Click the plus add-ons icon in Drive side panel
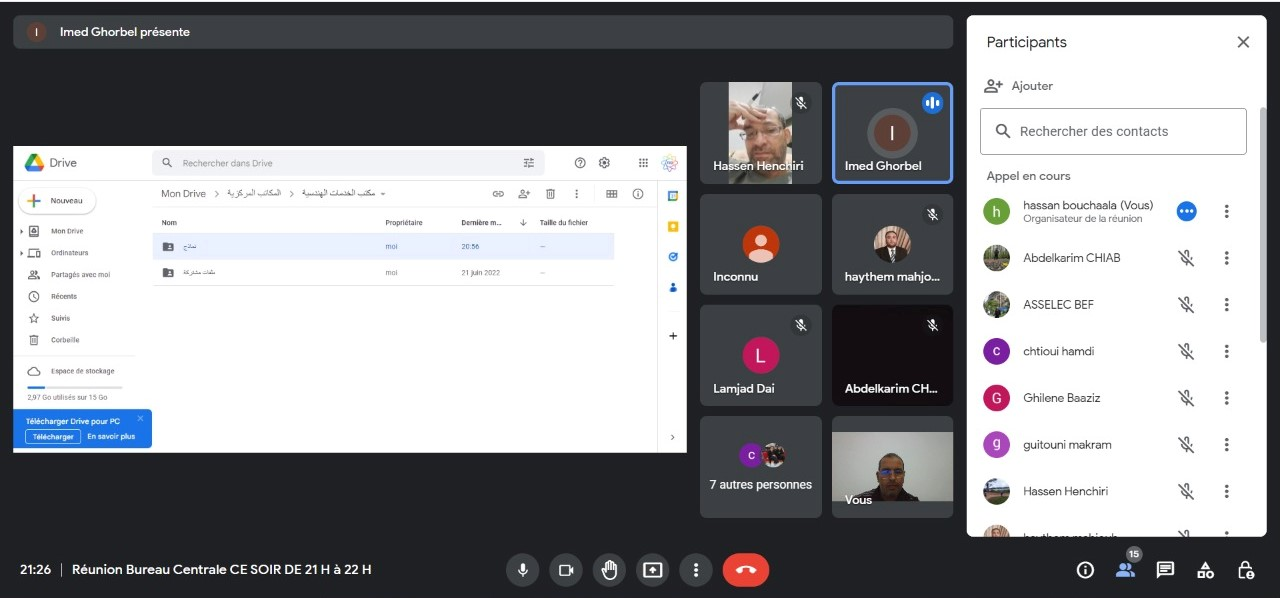The image size is (1280, 598). pyautogui.click(x=673, y=336)
